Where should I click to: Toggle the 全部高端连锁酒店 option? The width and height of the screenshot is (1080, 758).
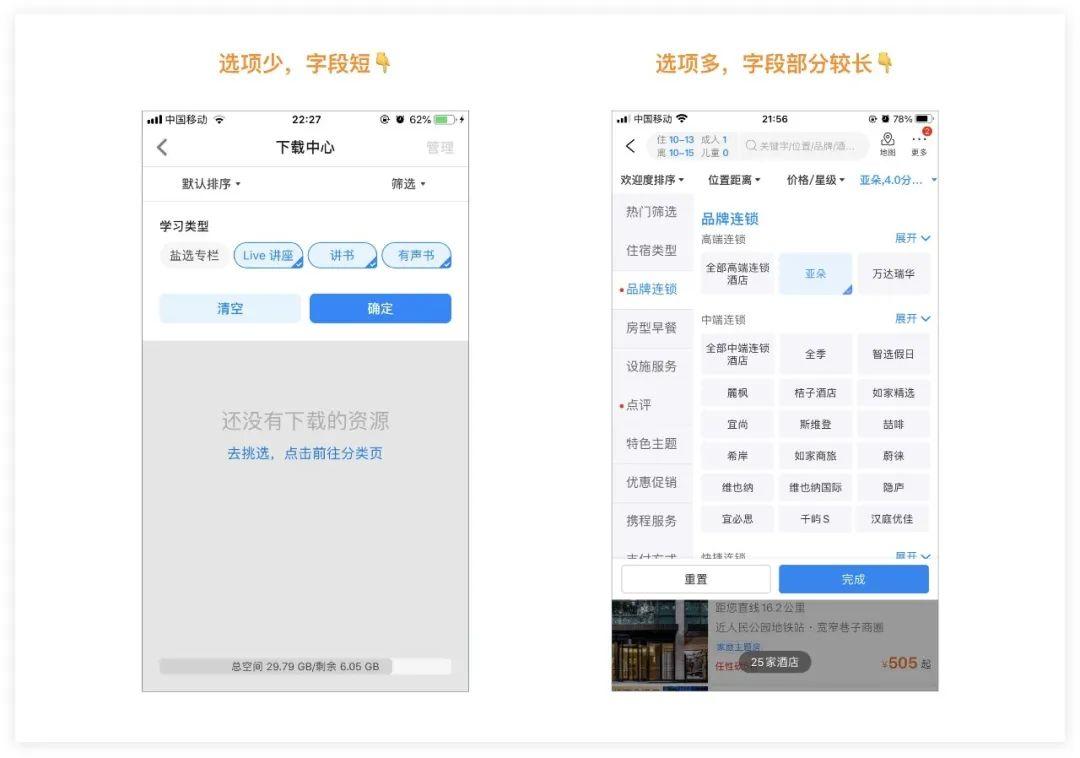tap(737, 274)
